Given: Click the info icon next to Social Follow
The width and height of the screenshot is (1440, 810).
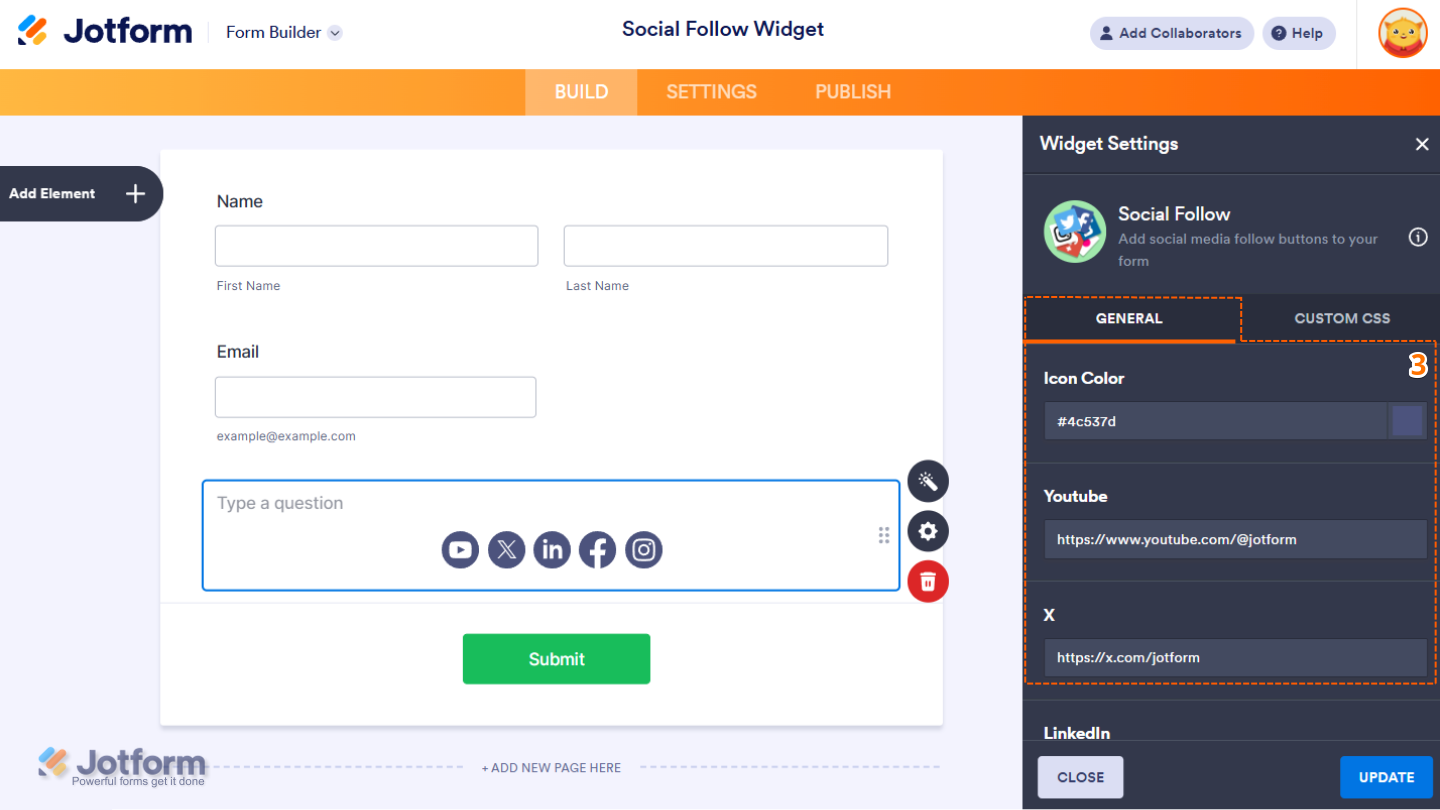Looking at the screenshot, I should (1417, 237).
